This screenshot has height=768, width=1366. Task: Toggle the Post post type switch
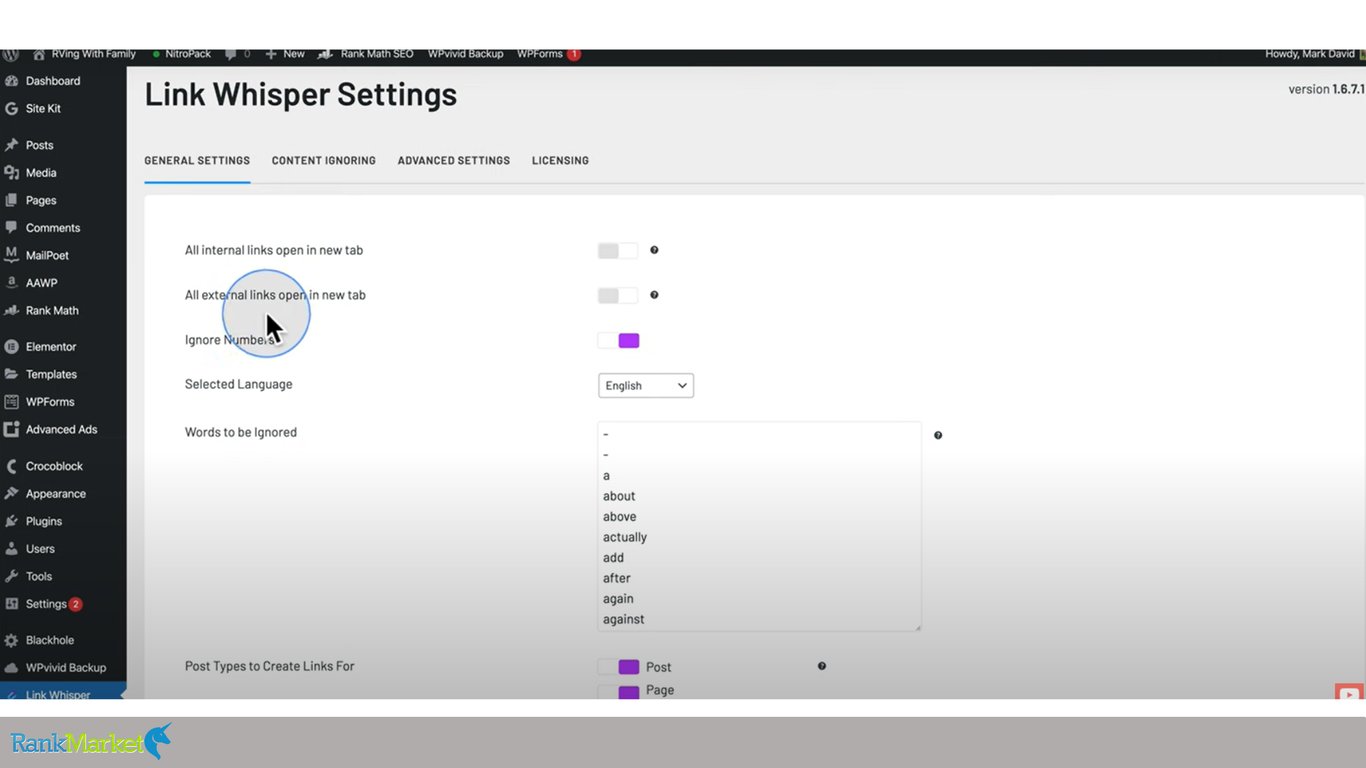[x=618, y=667]
